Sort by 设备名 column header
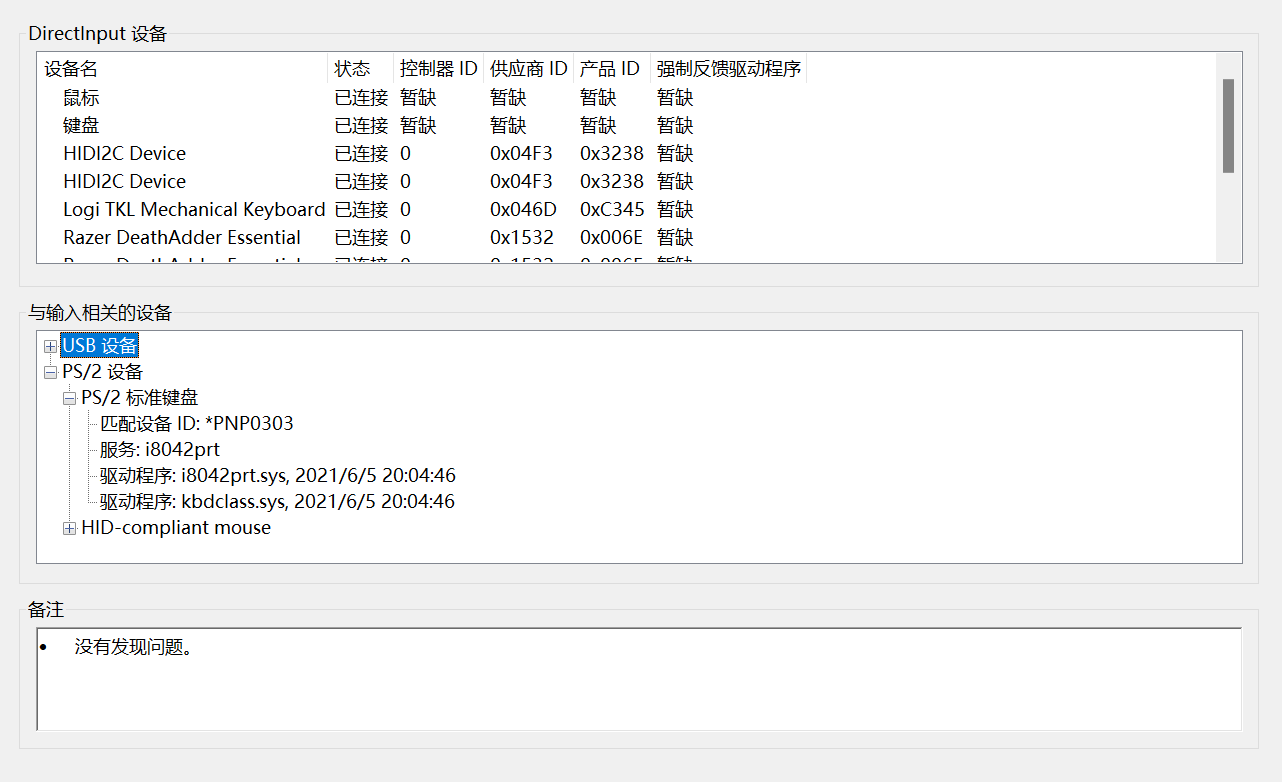This screenshot has width=1282, height=782. click(x=183, y=69)
